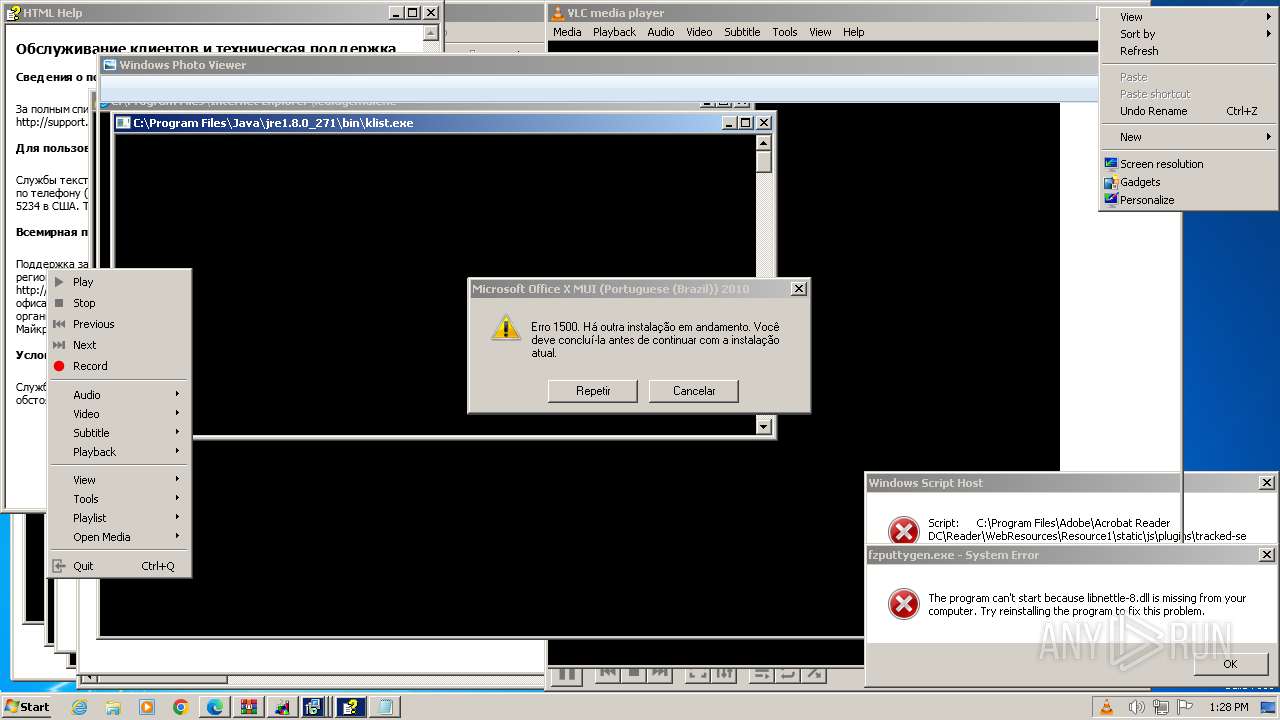
Task: Open Internet Explorer from the taskbar
Action: 79,707
